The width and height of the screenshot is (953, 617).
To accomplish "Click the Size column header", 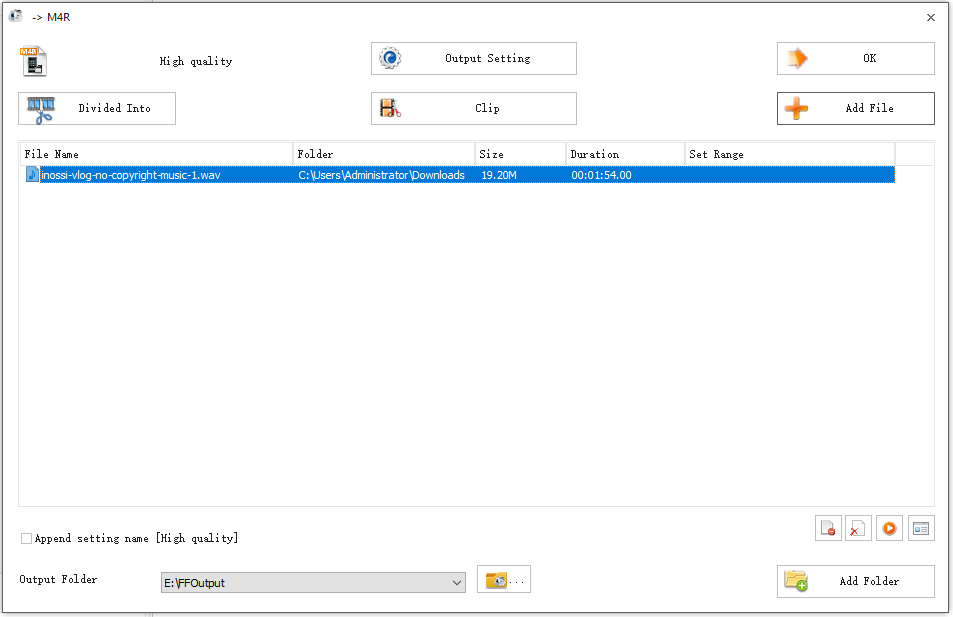I will (520, 154).
